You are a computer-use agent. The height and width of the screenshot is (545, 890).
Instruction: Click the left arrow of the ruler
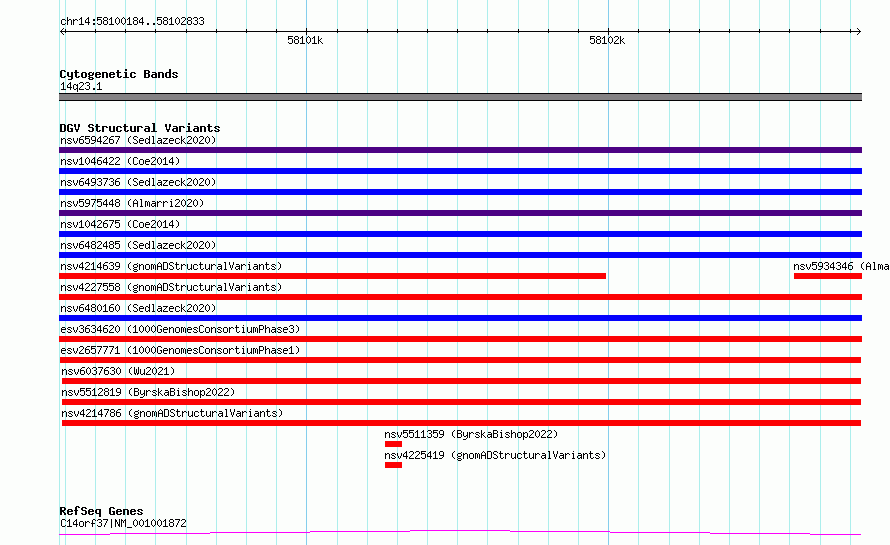point(63,32)
